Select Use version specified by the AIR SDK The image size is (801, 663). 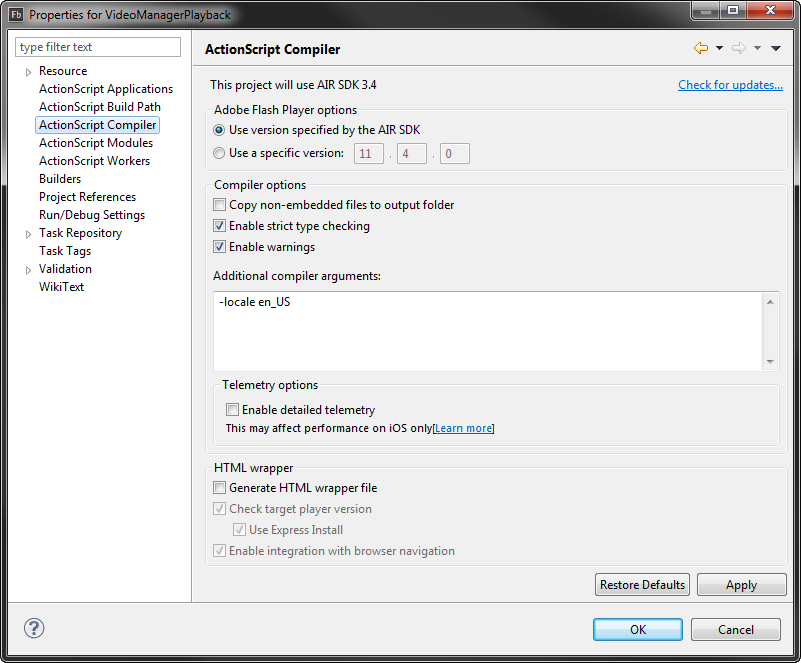(x=219, y=130)
